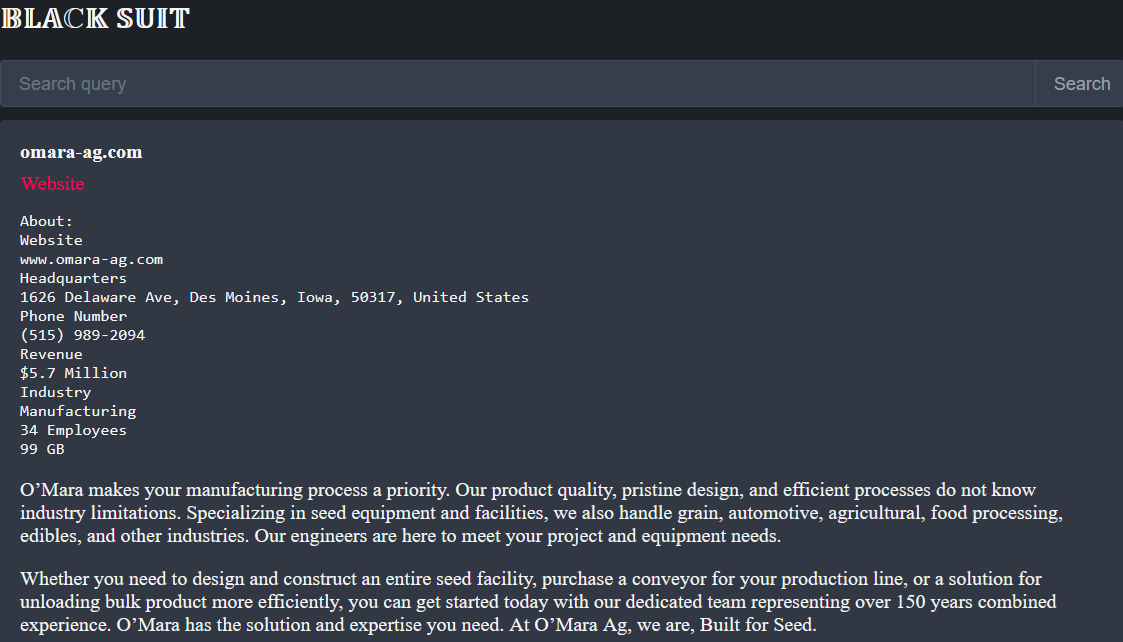
Task: Click the $5.7 Million revenue value
Action: point(73,373)
